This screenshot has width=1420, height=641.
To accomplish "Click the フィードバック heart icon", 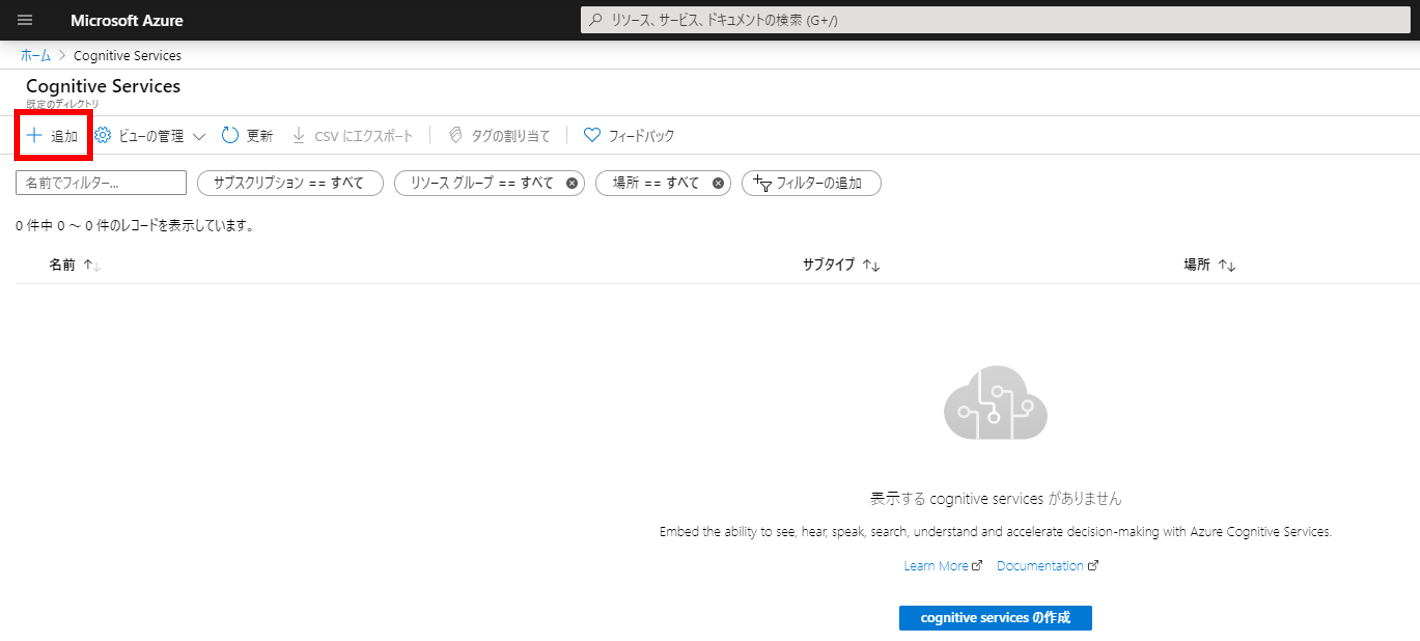I will click(x=591, y=135).
